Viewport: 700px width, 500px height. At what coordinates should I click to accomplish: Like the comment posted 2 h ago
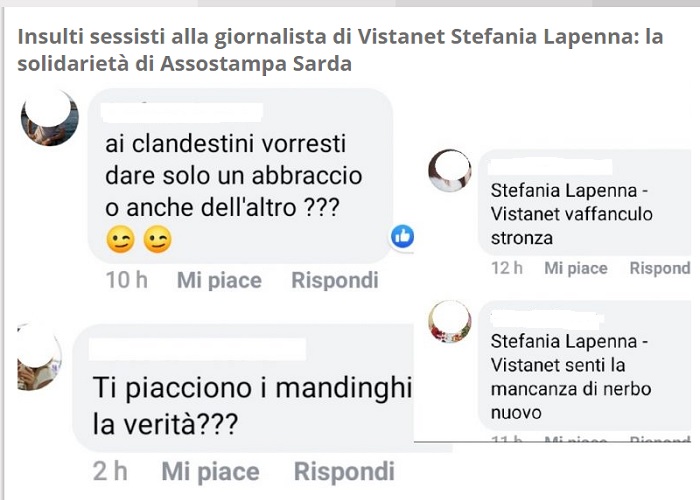coord(210,471)
